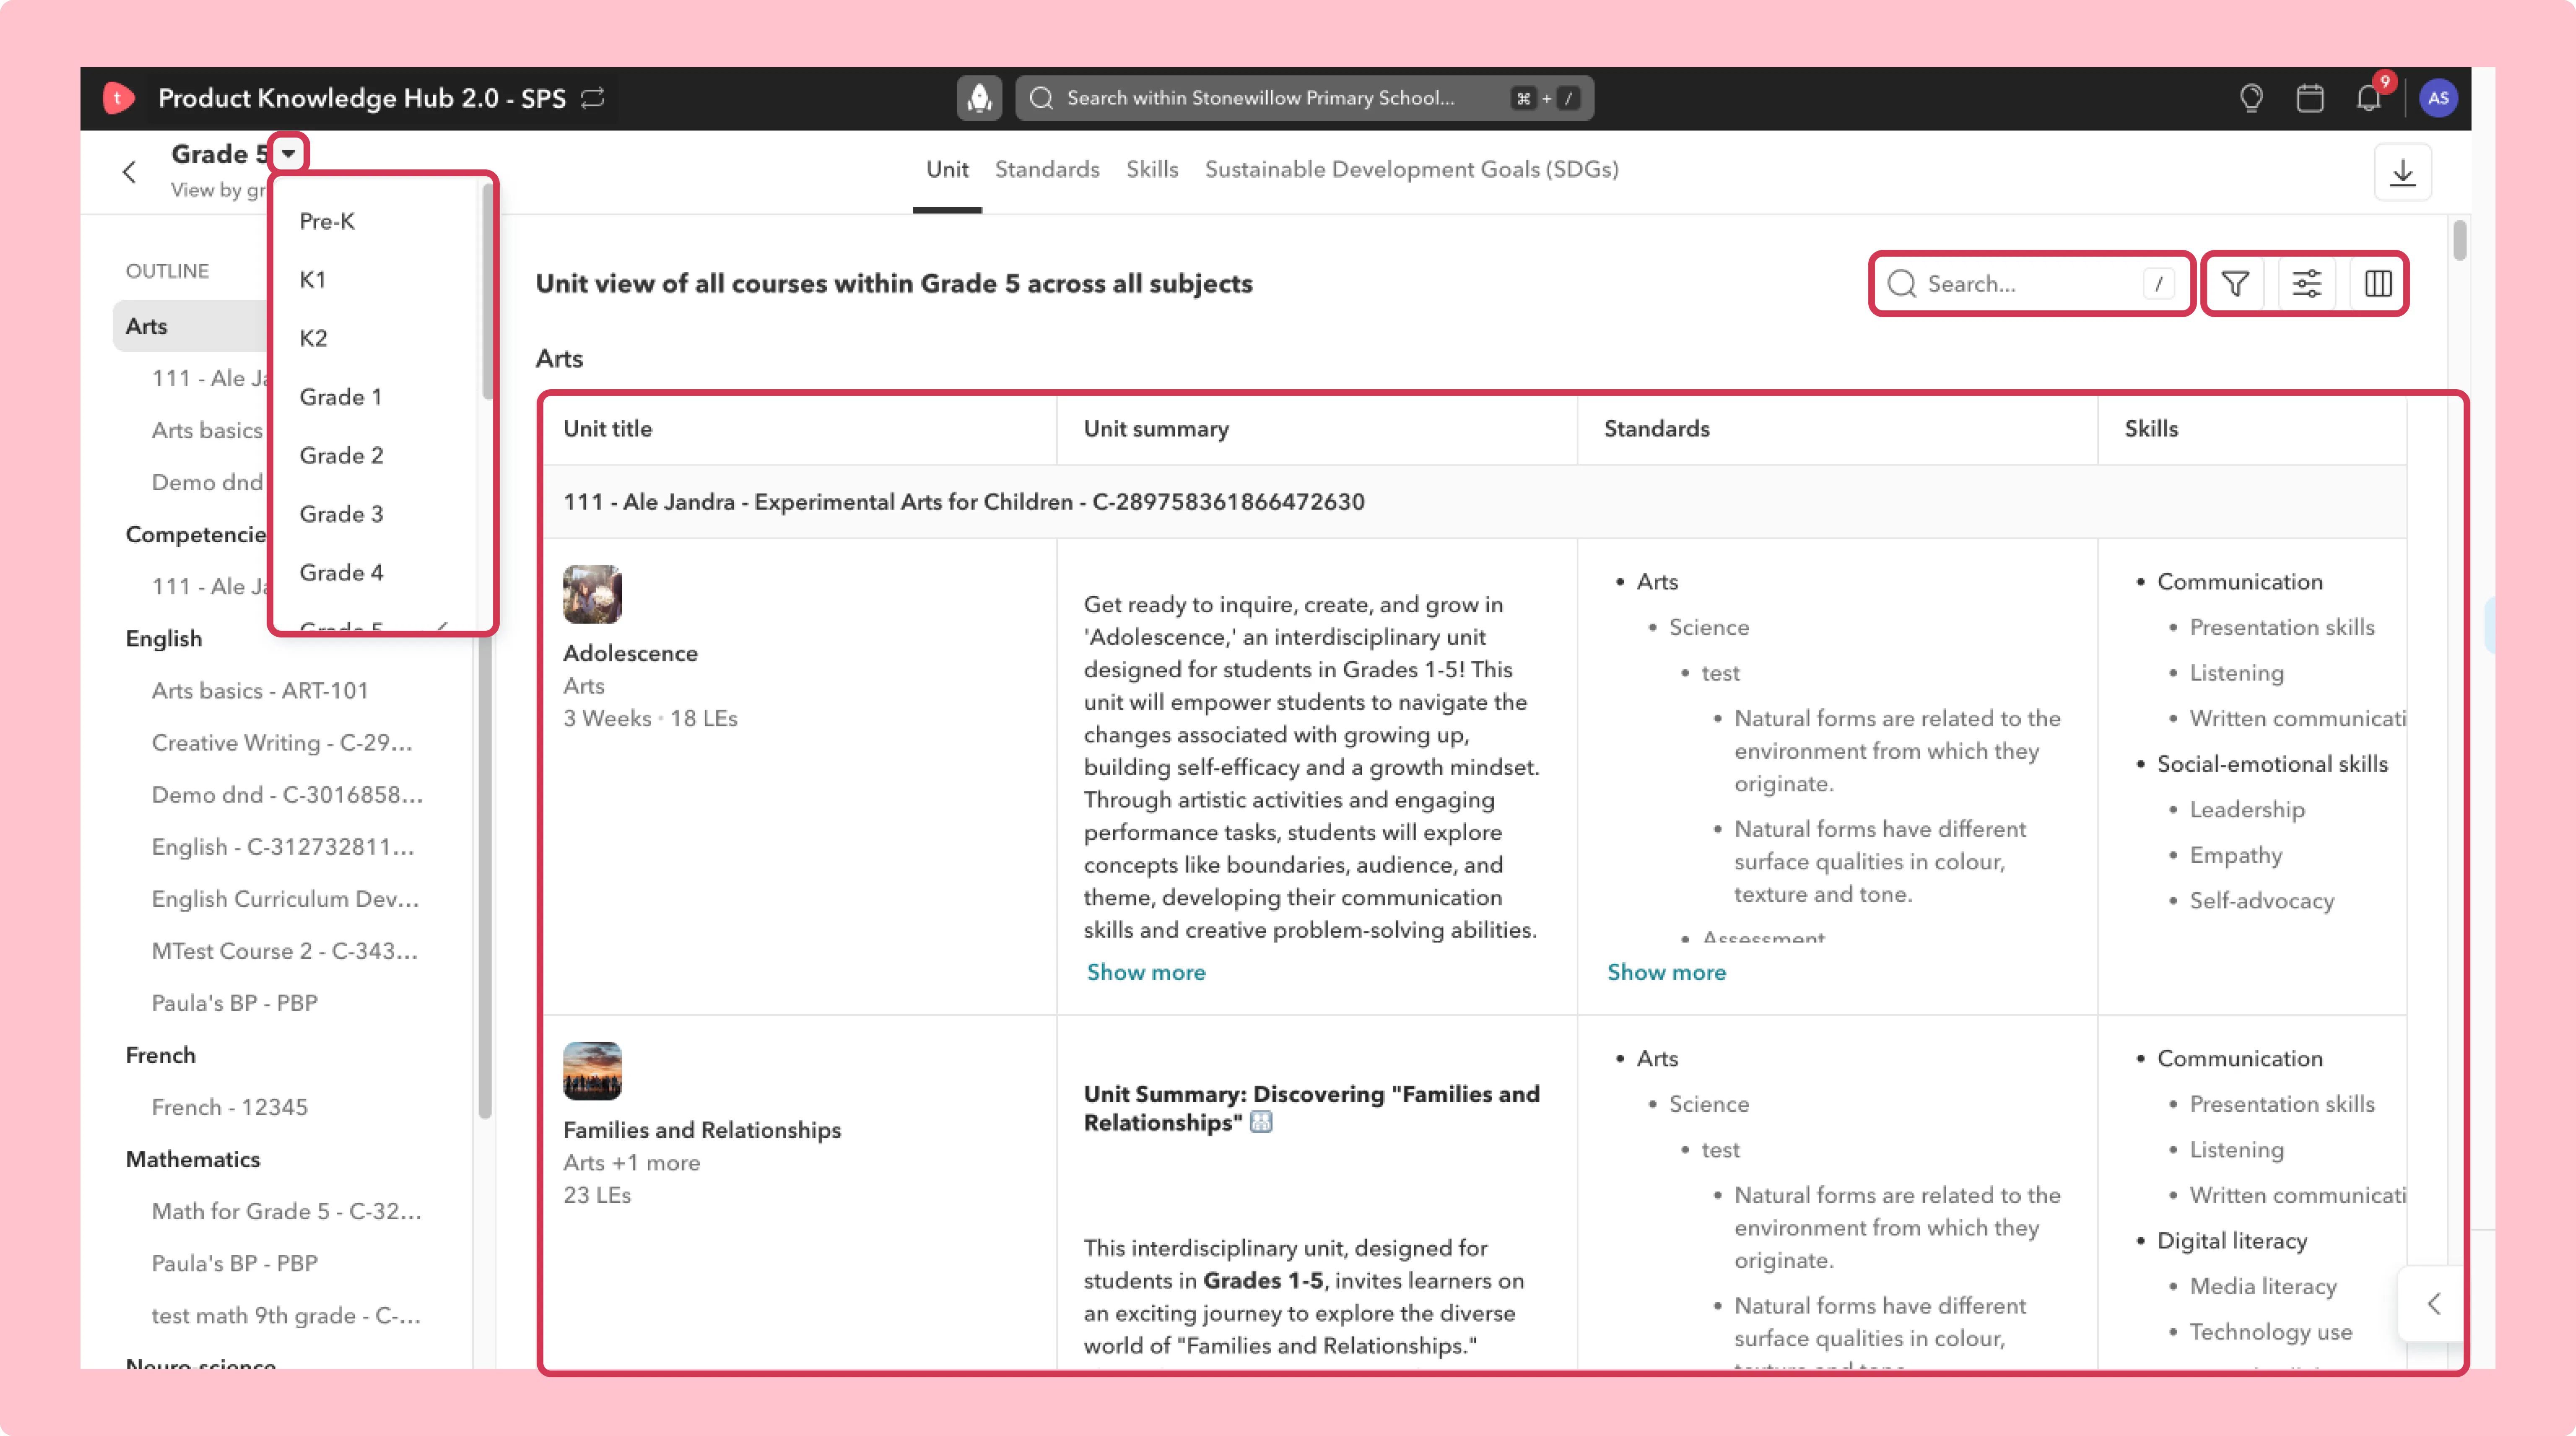The width and height of the screenshot is (2576, 1436).
Task: Switch to the Skills tab
Action: (x=1152, y=170)
